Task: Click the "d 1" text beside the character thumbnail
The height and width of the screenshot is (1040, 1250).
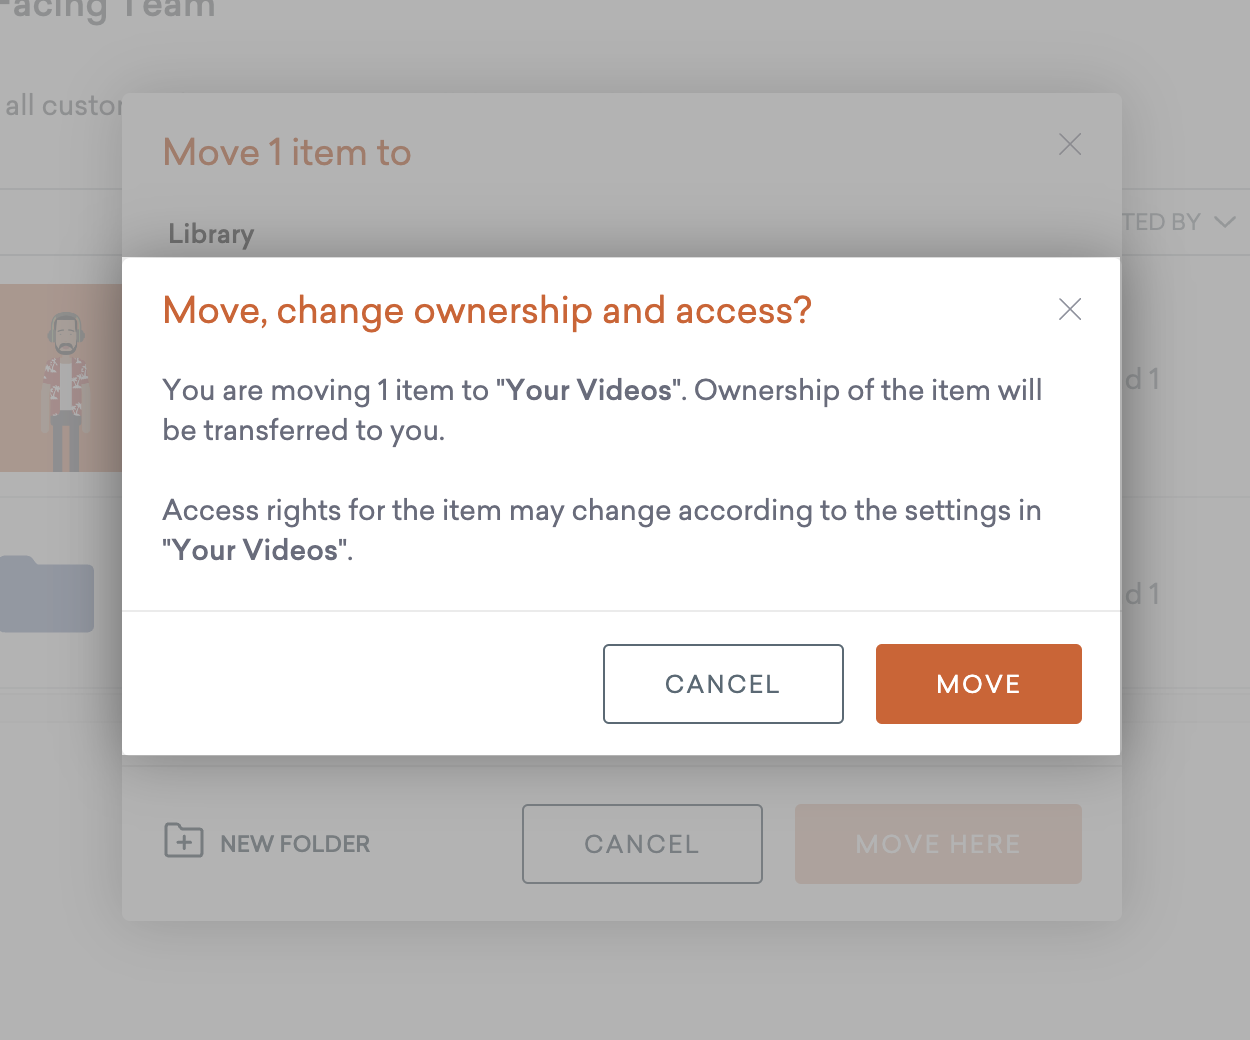Action: pos(1142,379)
